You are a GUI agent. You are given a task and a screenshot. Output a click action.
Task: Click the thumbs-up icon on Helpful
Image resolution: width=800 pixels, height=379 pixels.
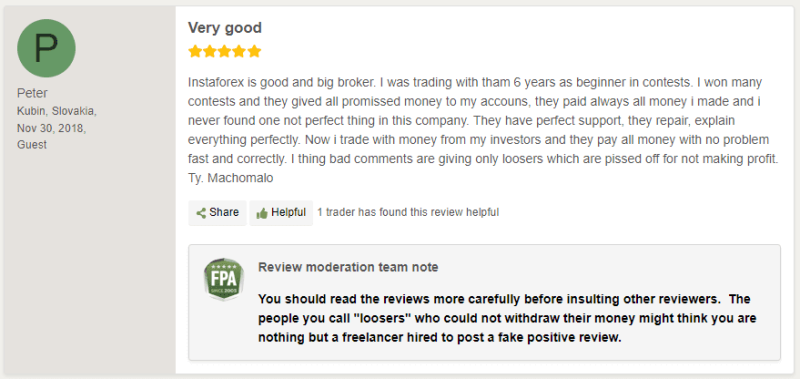click(x=262, y=213)
